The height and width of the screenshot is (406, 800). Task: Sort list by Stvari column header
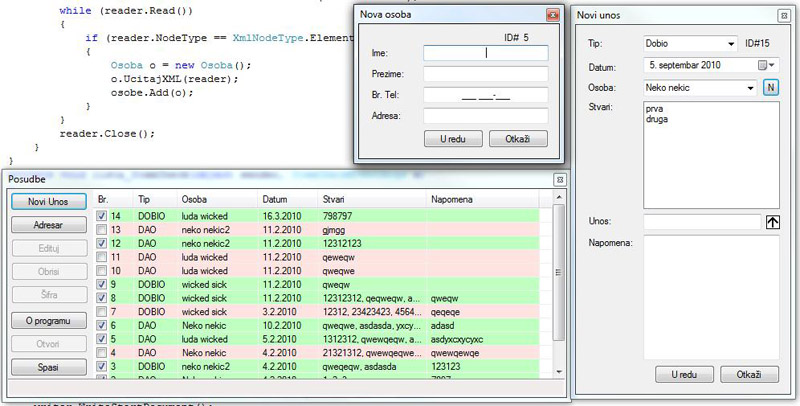pyautogui.click(x=372, y=199)
